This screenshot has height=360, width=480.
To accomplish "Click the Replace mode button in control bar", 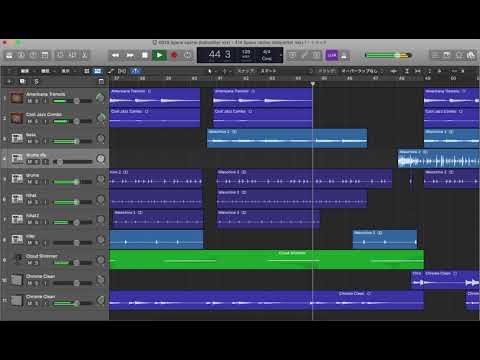I will 292,55.
